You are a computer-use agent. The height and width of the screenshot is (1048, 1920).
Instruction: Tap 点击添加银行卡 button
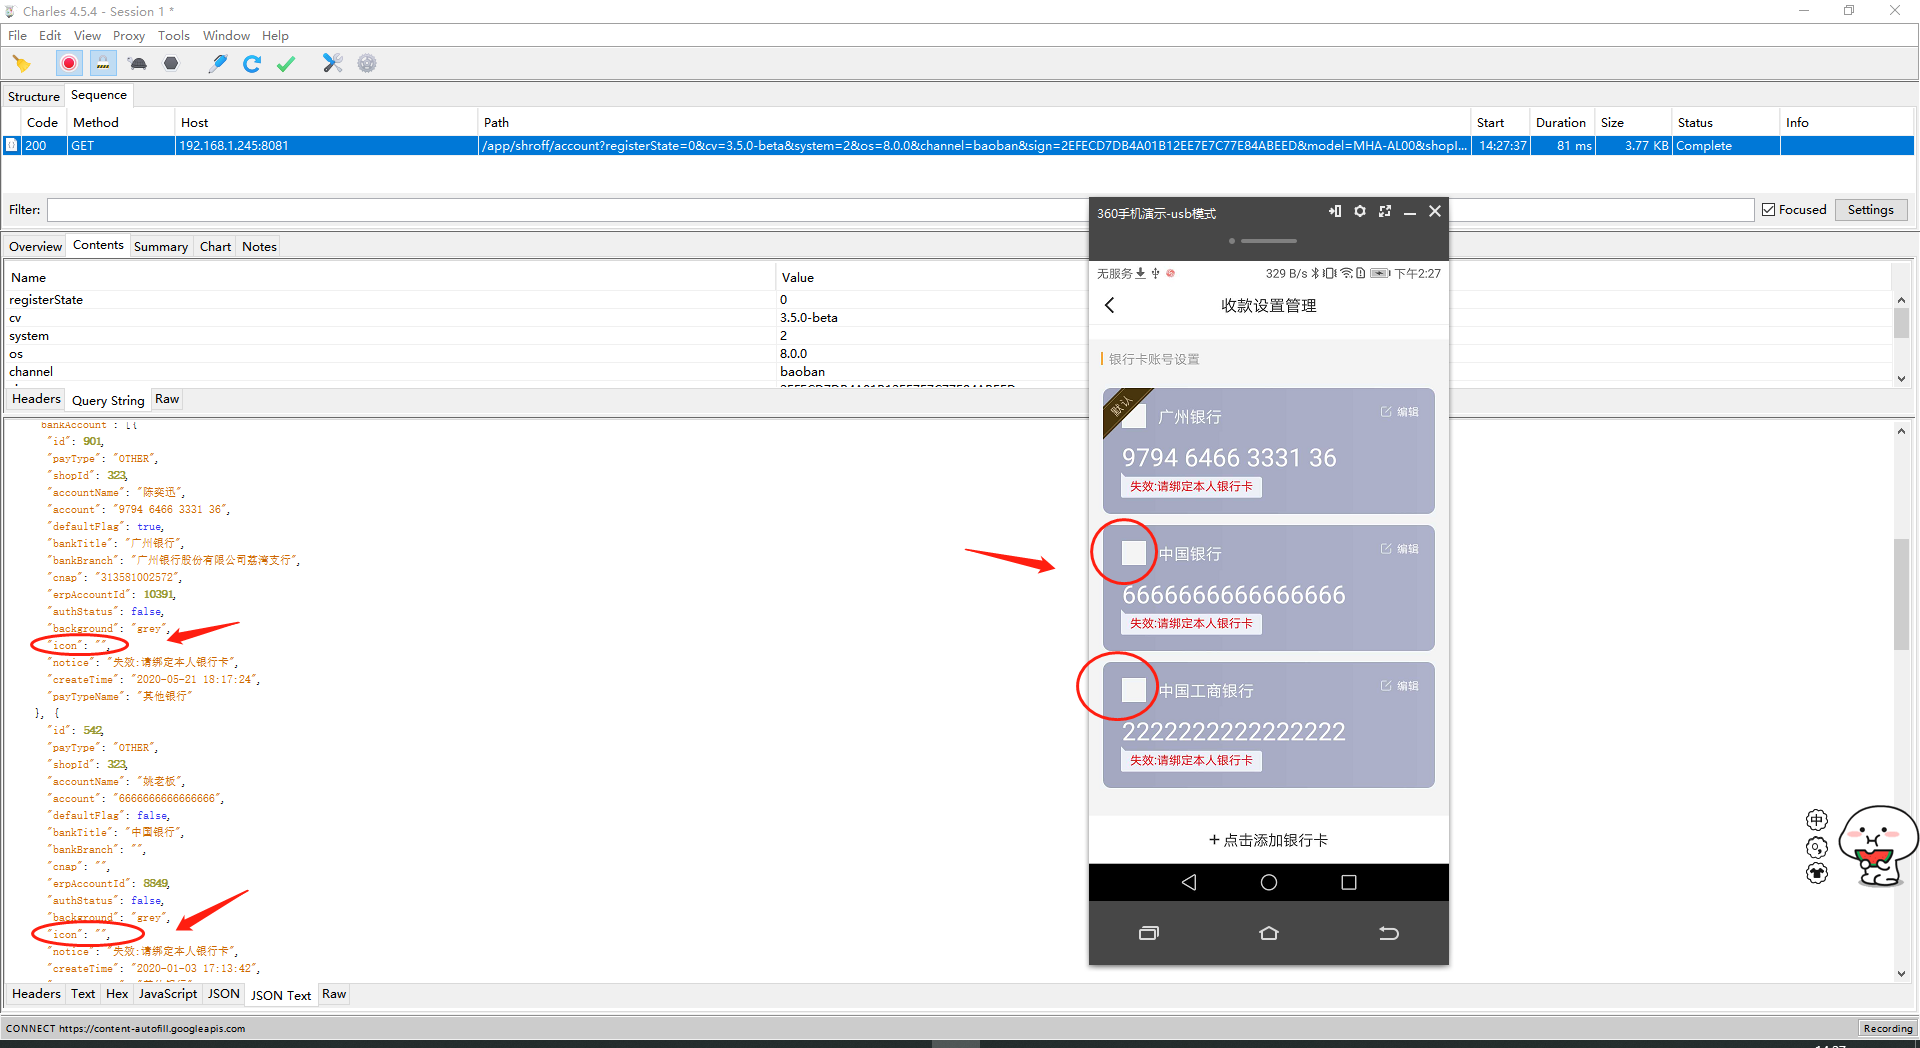coord(1268,840)
